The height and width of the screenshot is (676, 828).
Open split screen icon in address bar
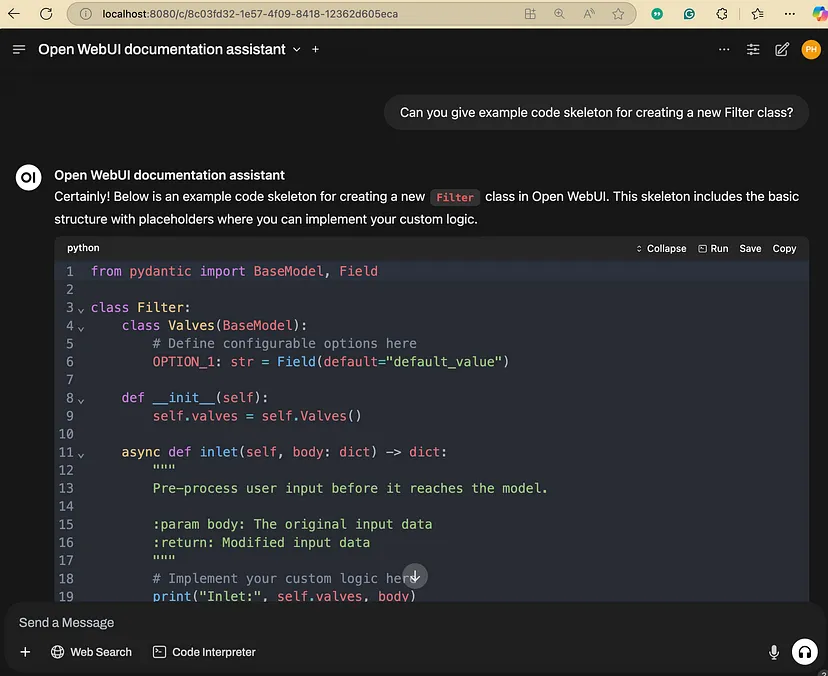pyautogui.click(x=530, y=14)
